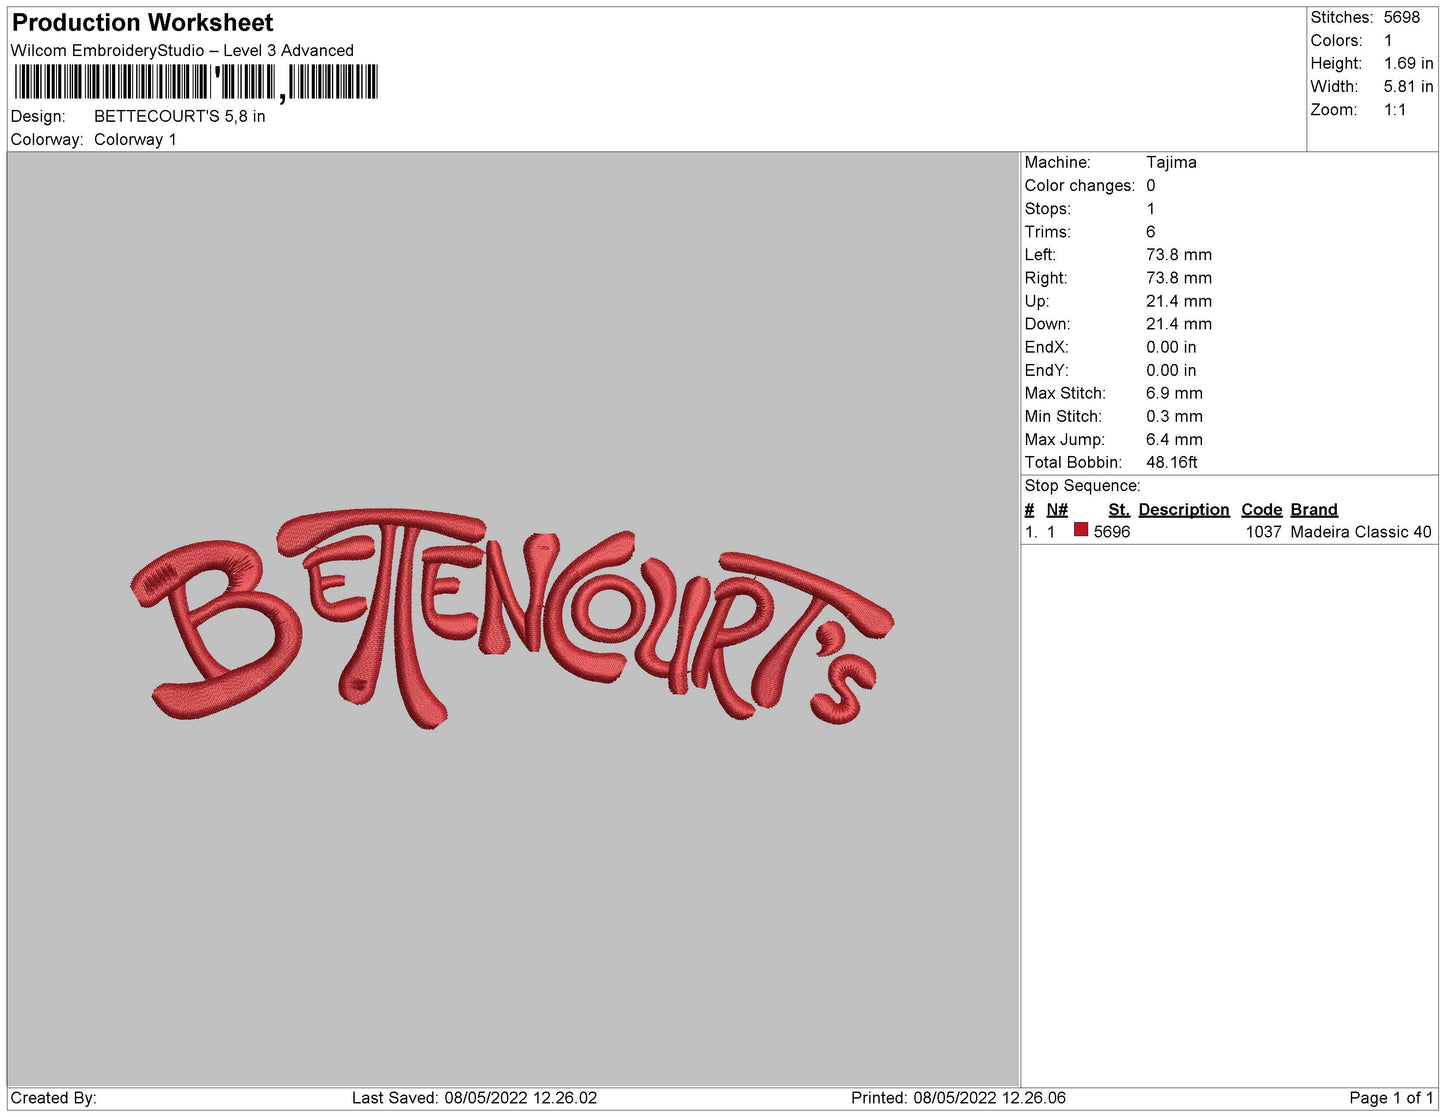Click the Code column header
This screenshot has width=1445, height=1117.
pos(1261,510)
